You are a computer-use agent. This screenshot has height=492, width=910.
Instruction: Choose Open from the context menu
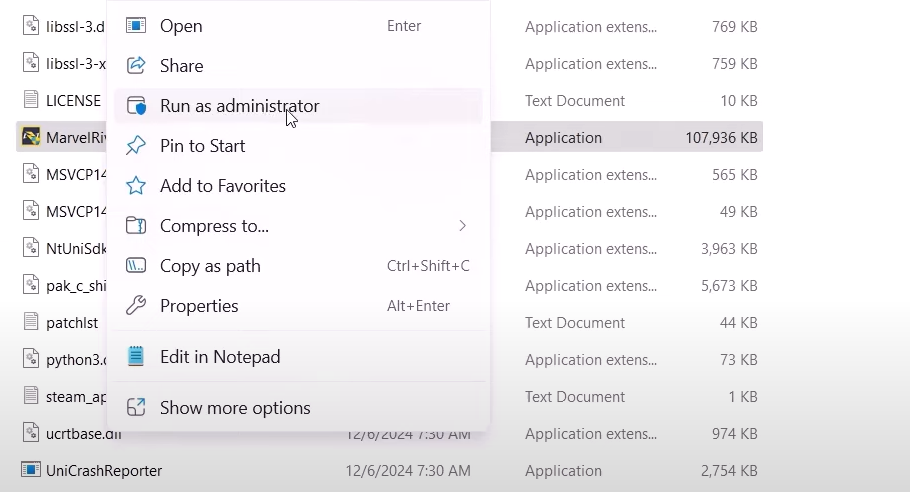coord(181,26)
